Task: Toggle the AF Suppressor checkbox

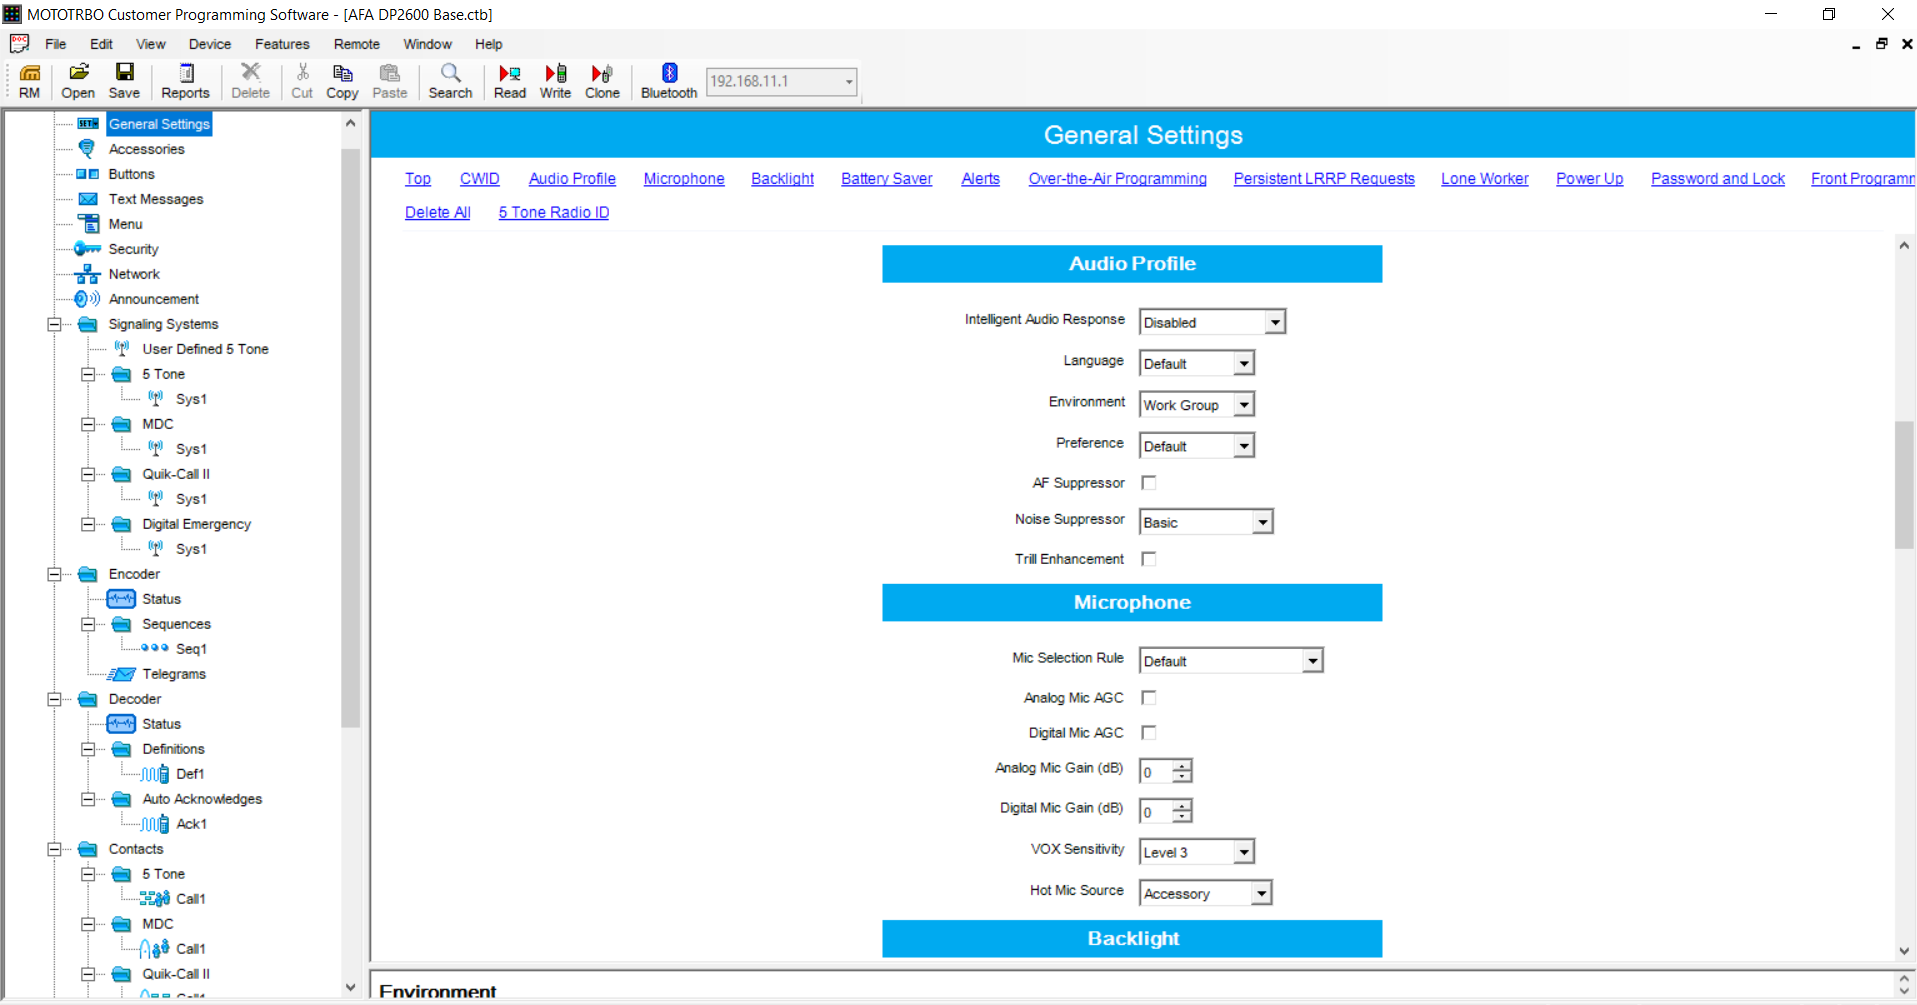Action: tap(1149, 483)
